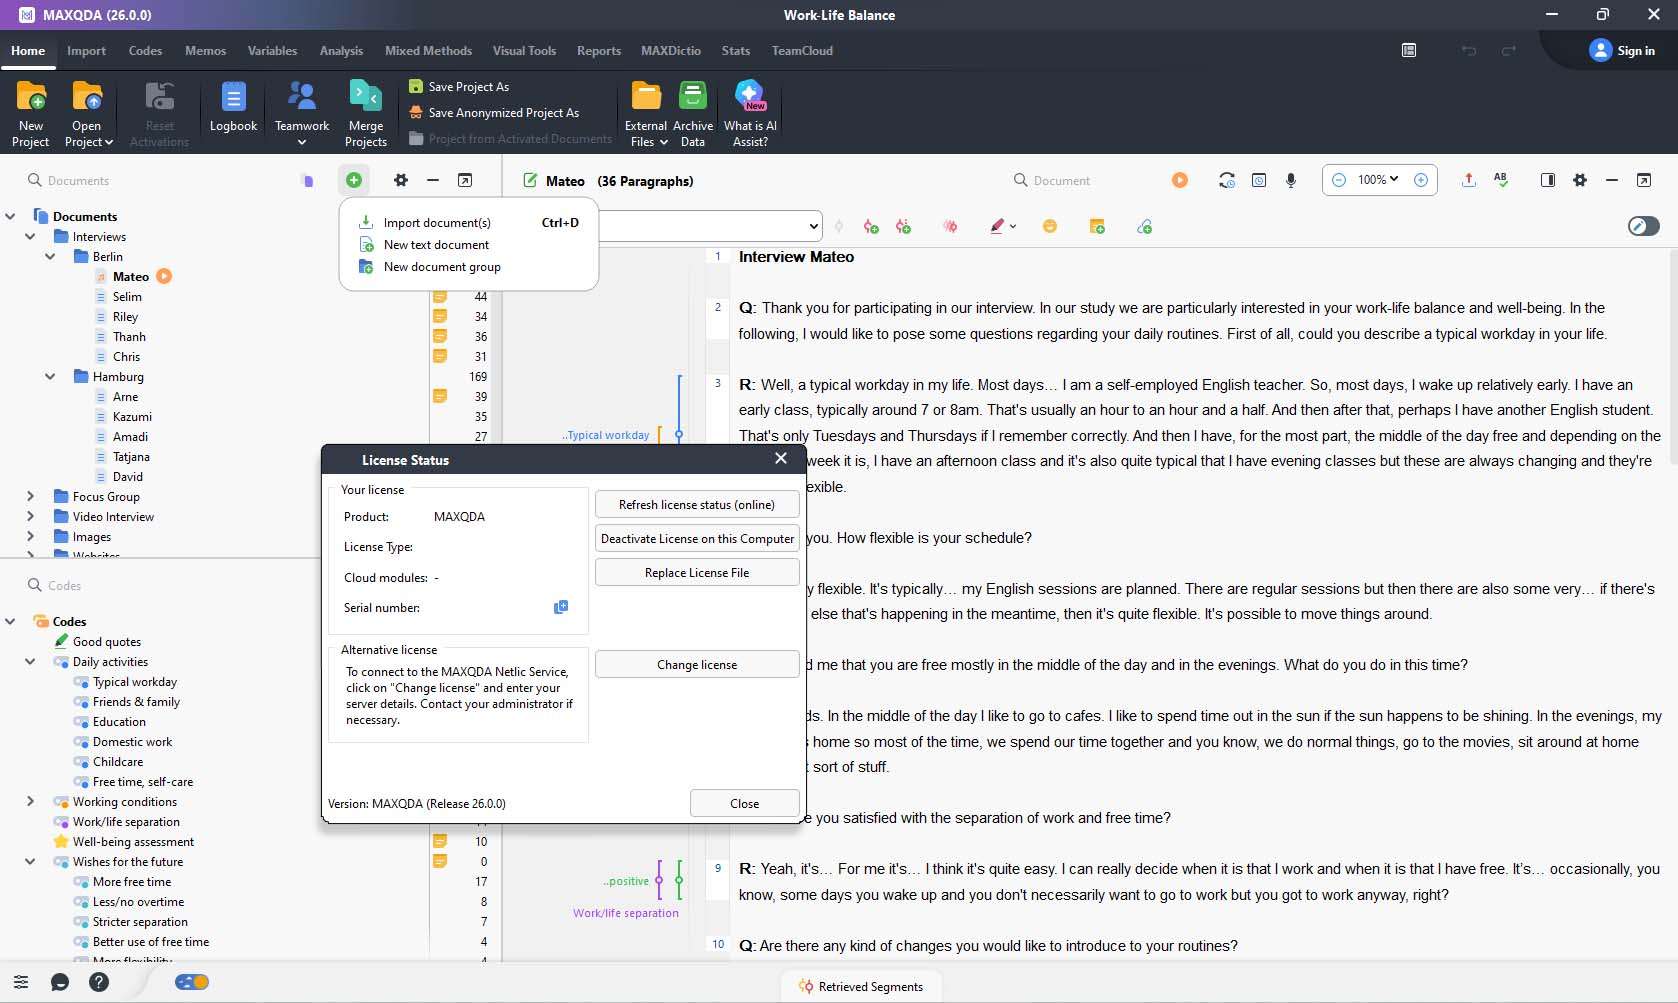1678x1003 pixels.
Task: Collapse the Hamburg document group
Action: pos(50,377)
